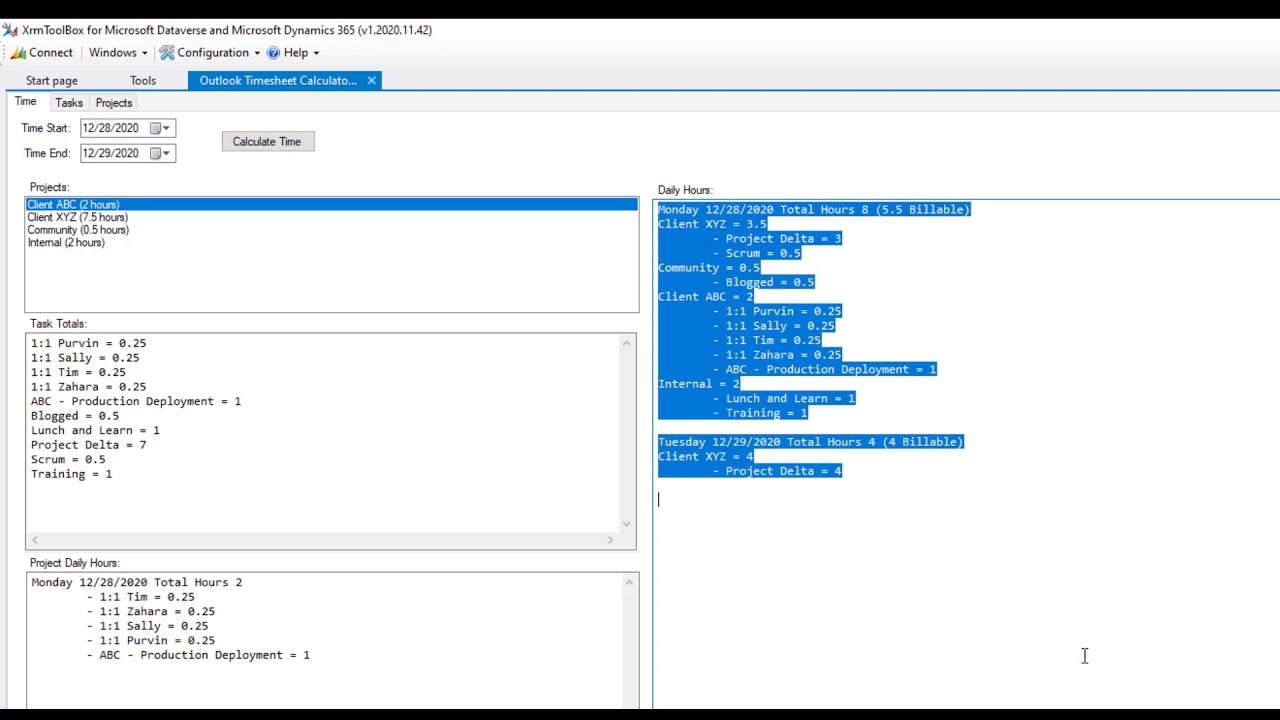Switch to the Projects sub-tab
This screenshot has width=1280, height=720.
point(114,103)
